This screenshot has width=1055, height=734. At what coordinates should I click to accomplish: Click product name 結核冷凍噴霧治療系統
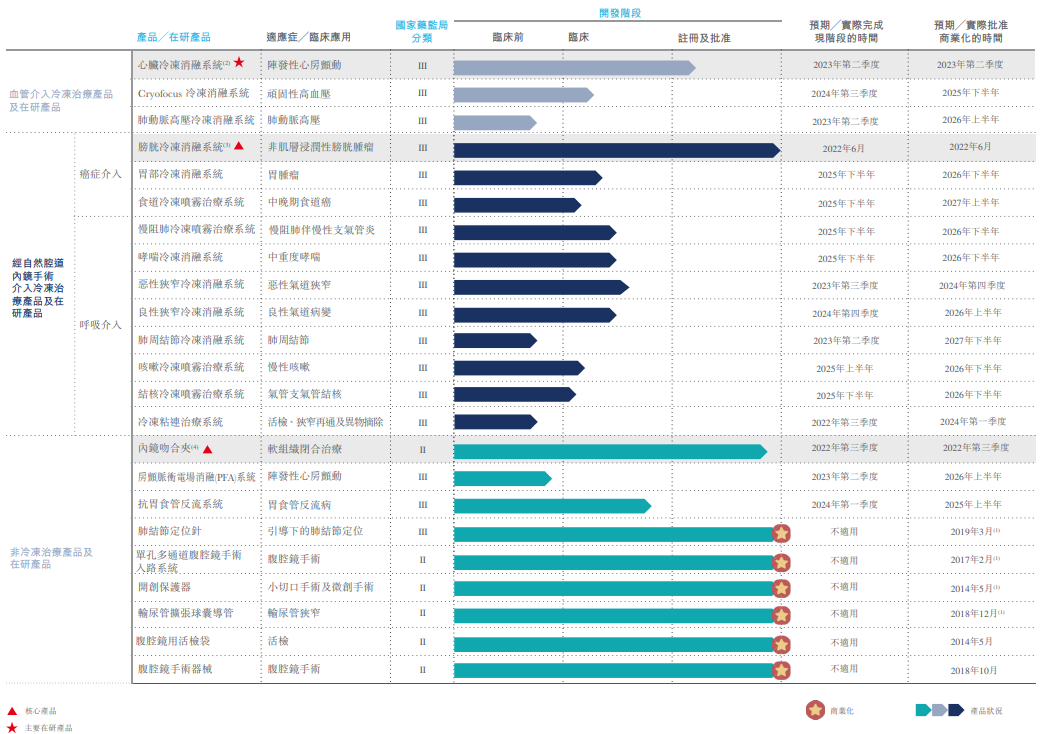coord(191,394)
